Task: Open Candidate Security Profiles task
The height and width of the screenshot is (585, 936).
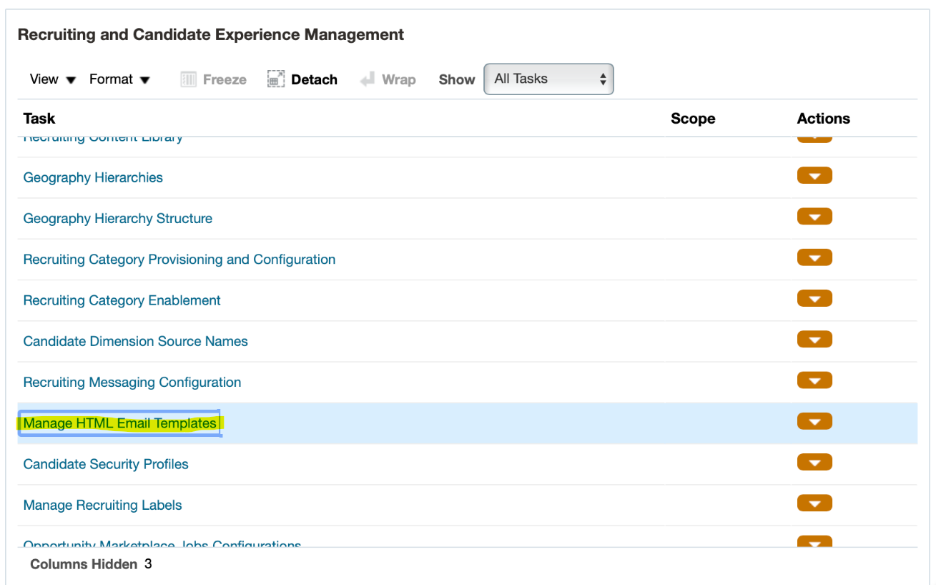Action: pyautogui.click(x=106, y=464)
